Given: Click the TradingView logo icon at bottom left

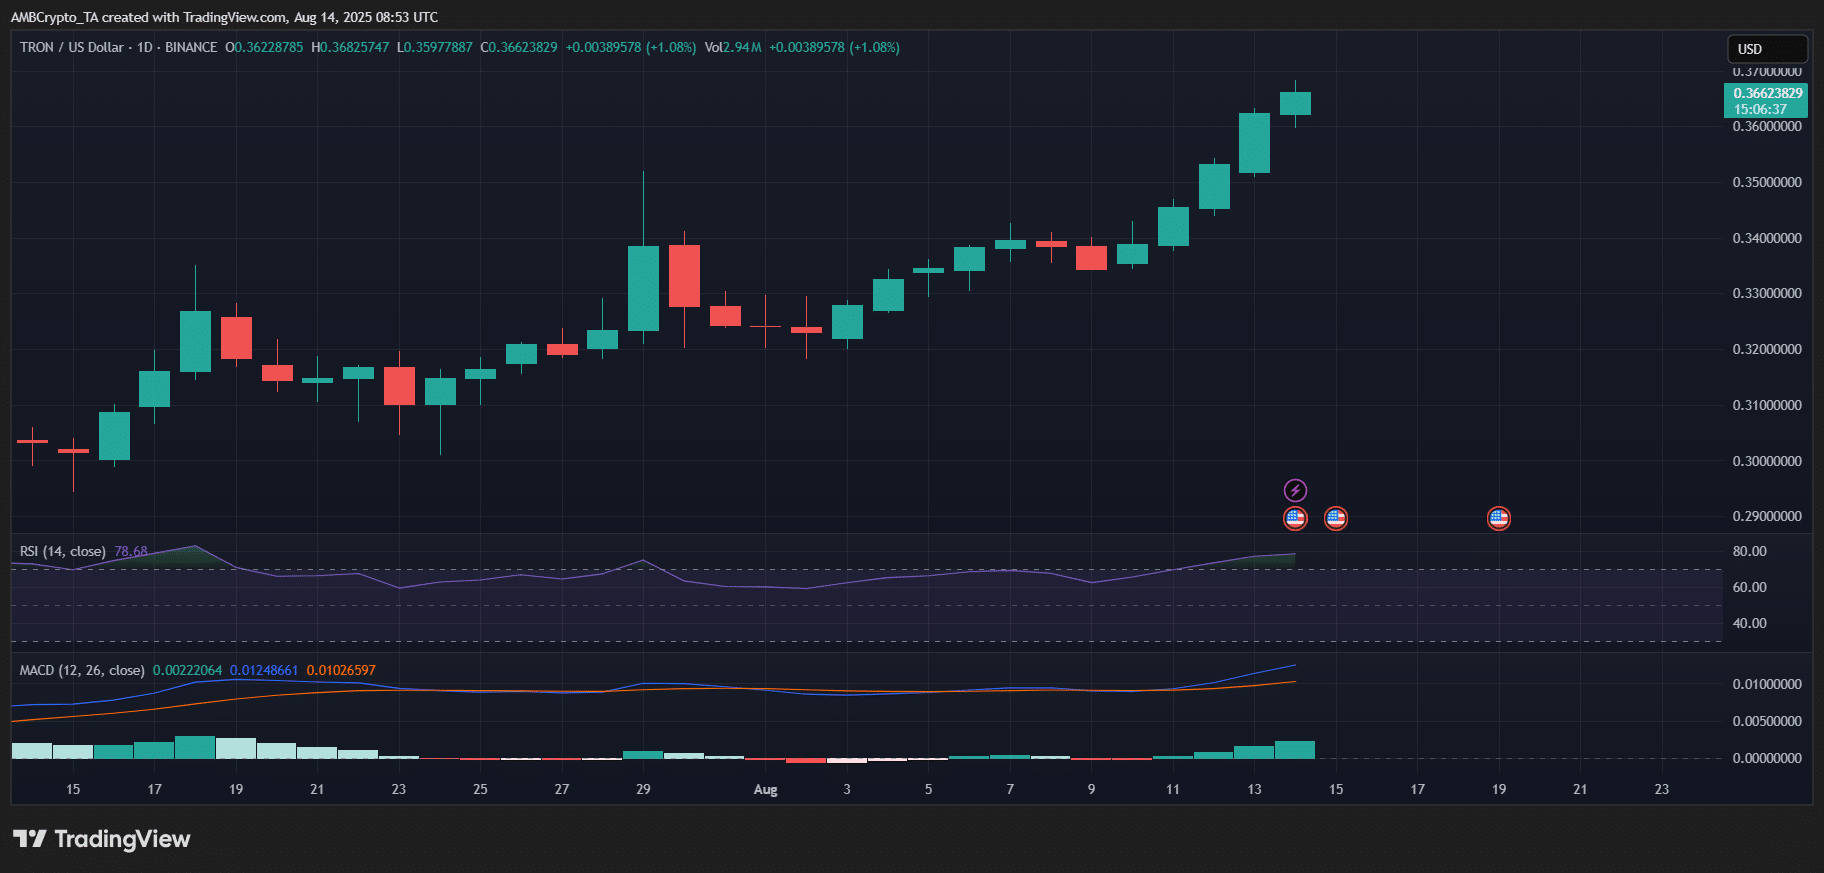Looking at the screenshot, I should point(29,839).
